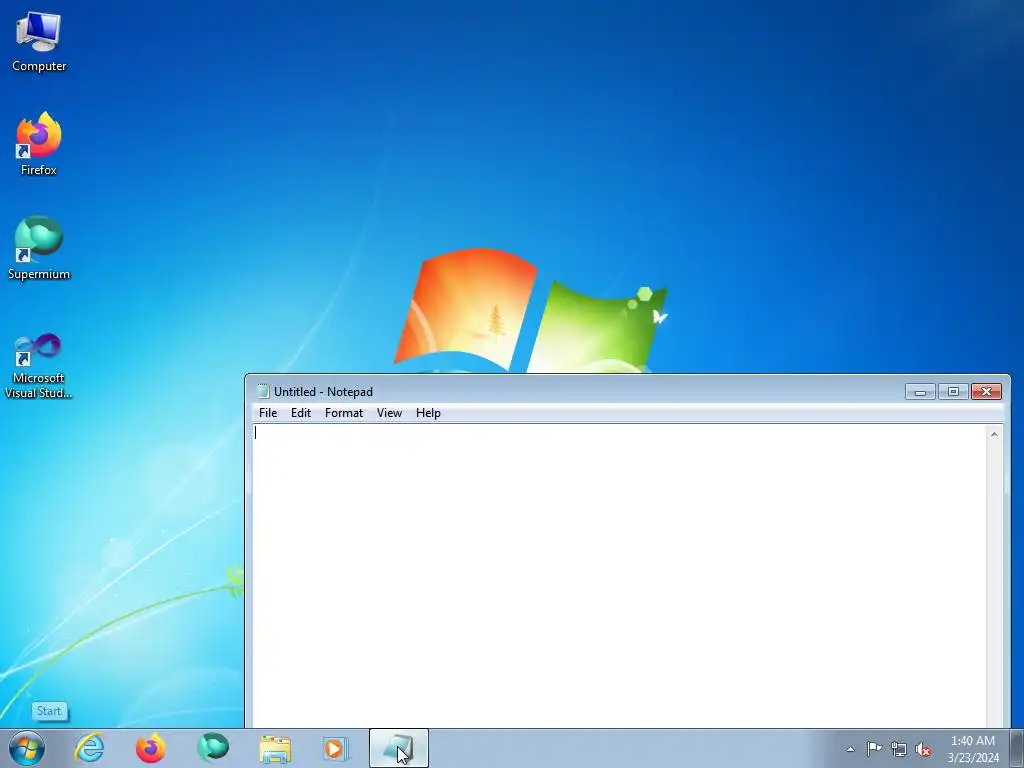The height and width of the screenshot is (768, 1024).
Task: Open the File menu in Notepad
Action: point(268,413)
